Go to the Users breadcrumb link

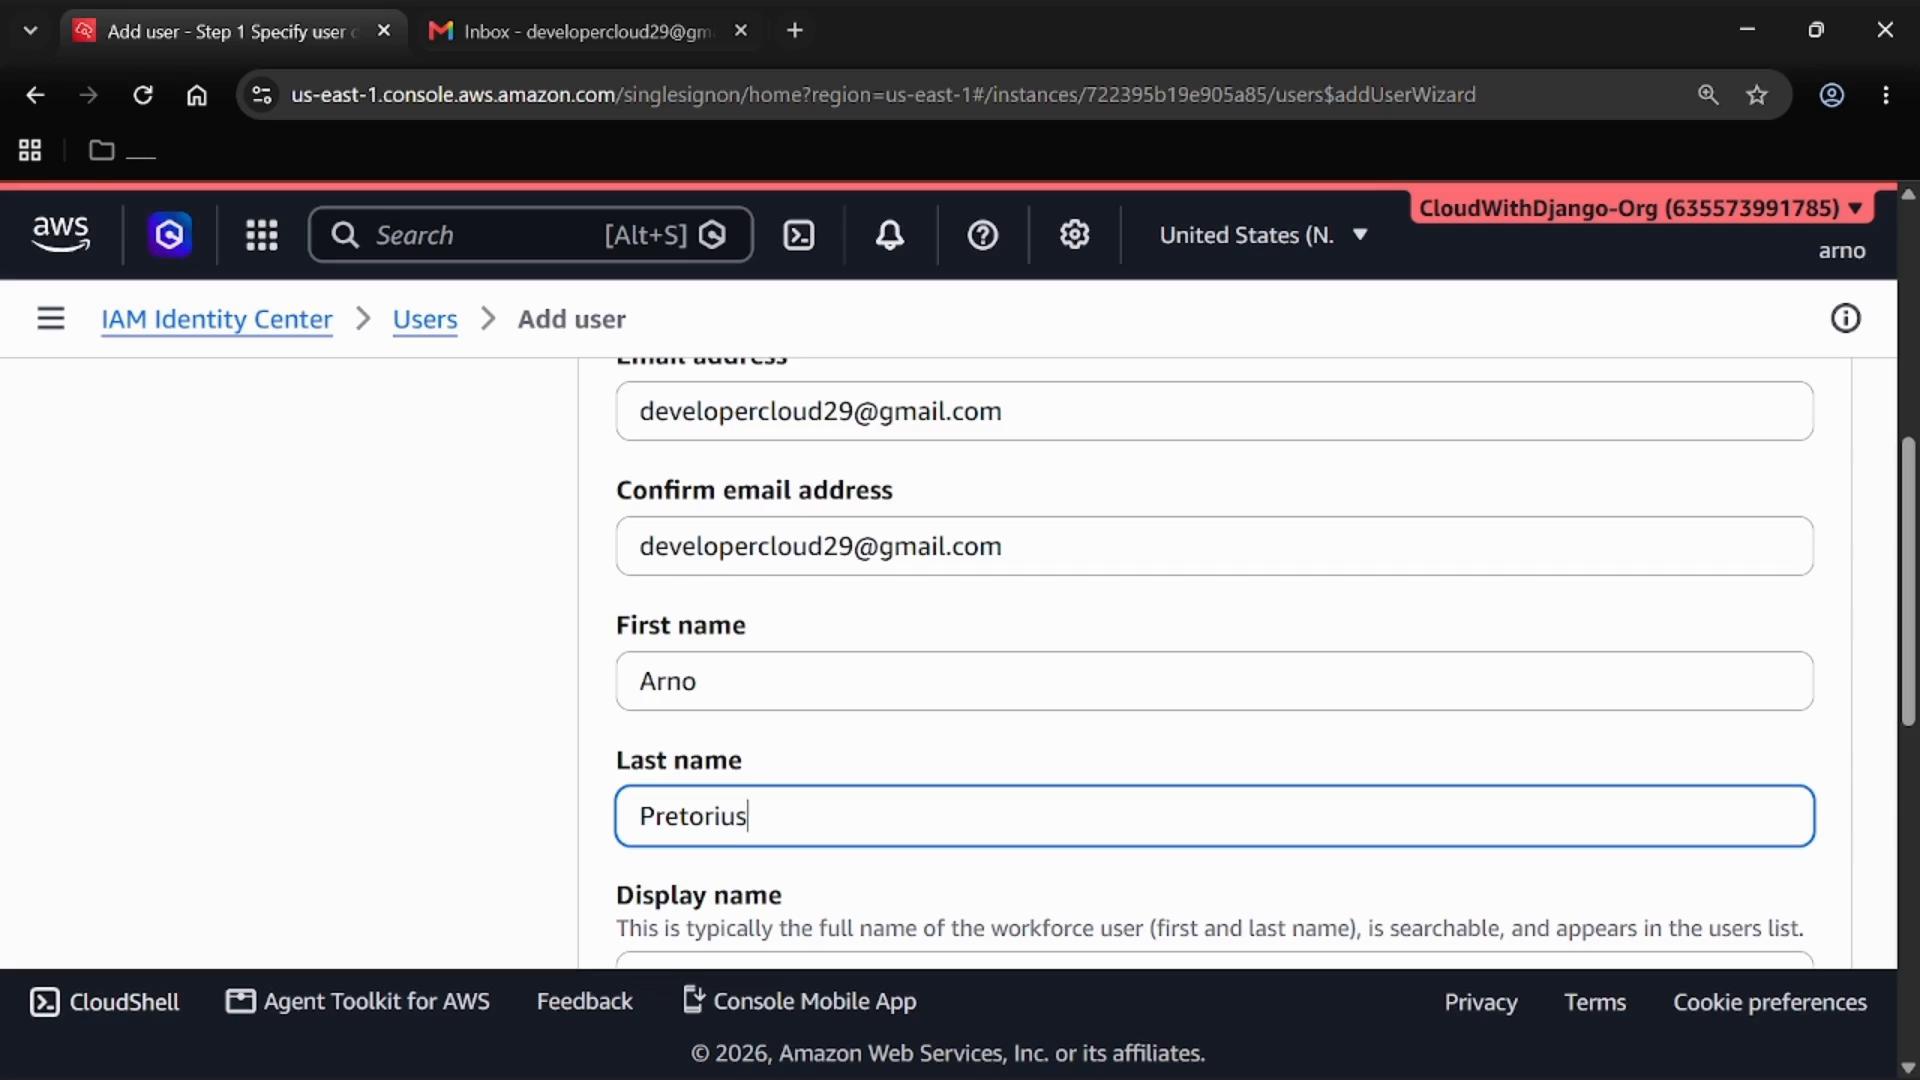coord(425,319)
